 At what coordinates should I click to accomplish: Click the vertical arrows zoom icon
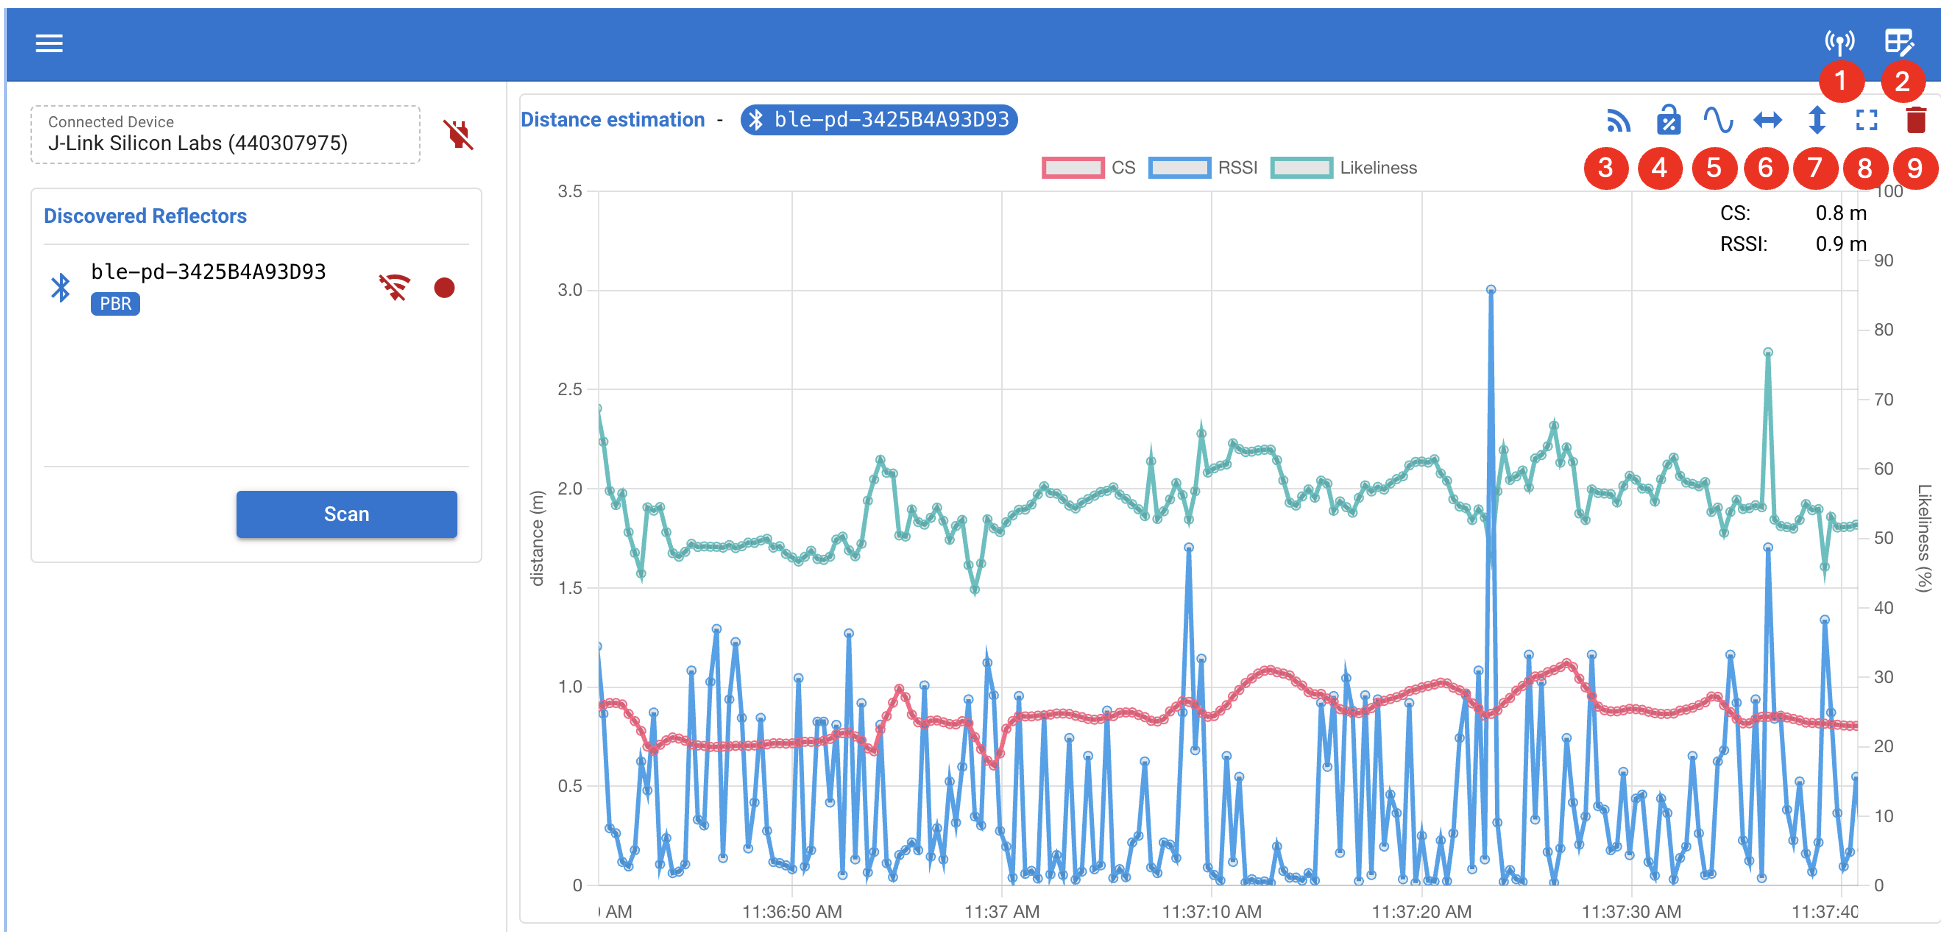point(1817,121)
